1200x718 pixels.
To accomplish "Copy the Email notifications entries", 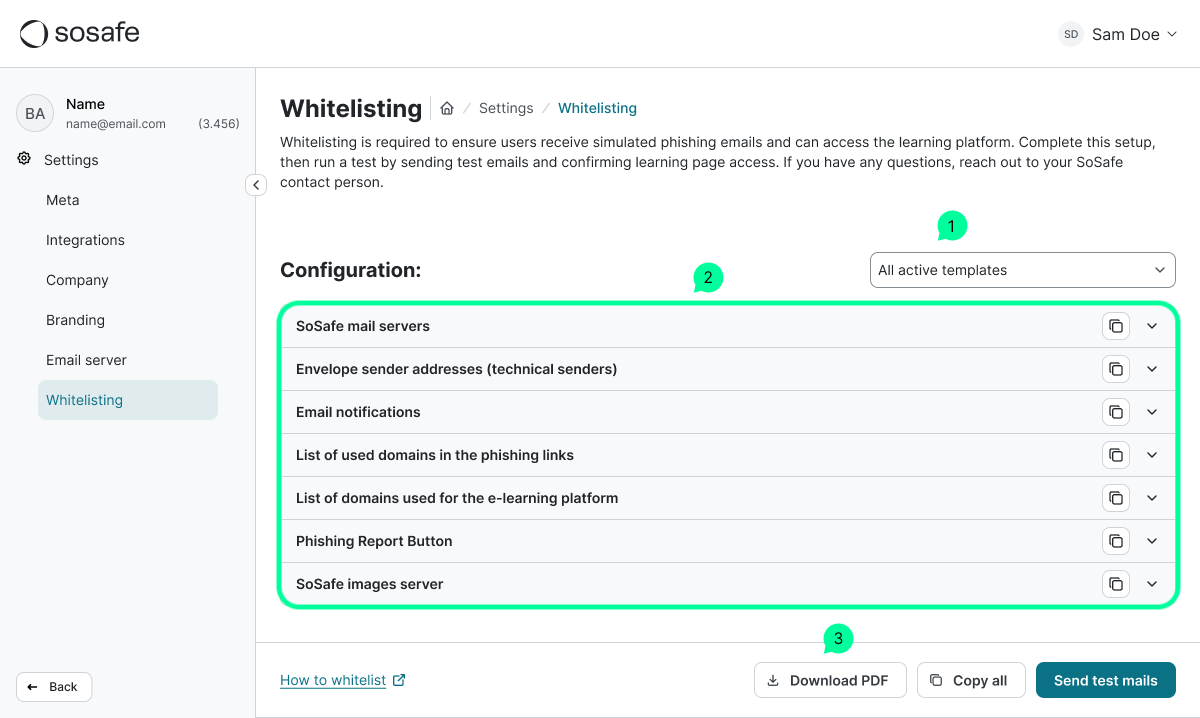I will 1115,411.
